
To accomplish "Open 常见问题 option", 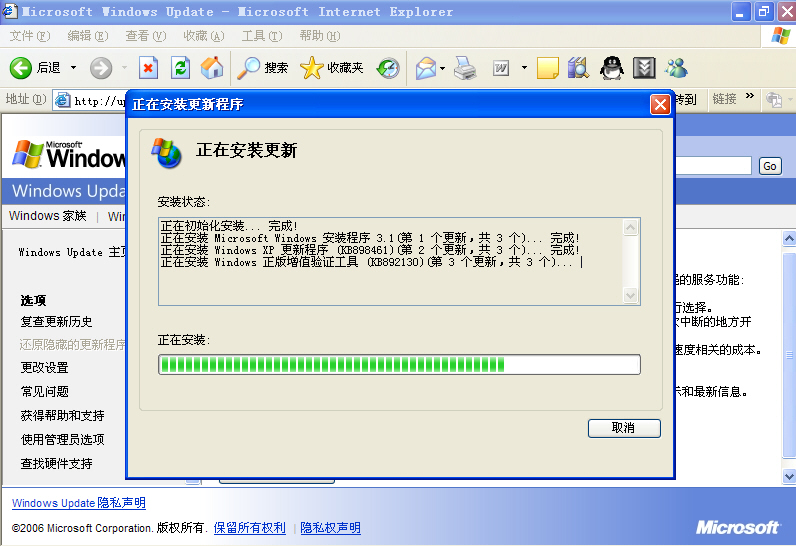I will click(x=44, y=391).
